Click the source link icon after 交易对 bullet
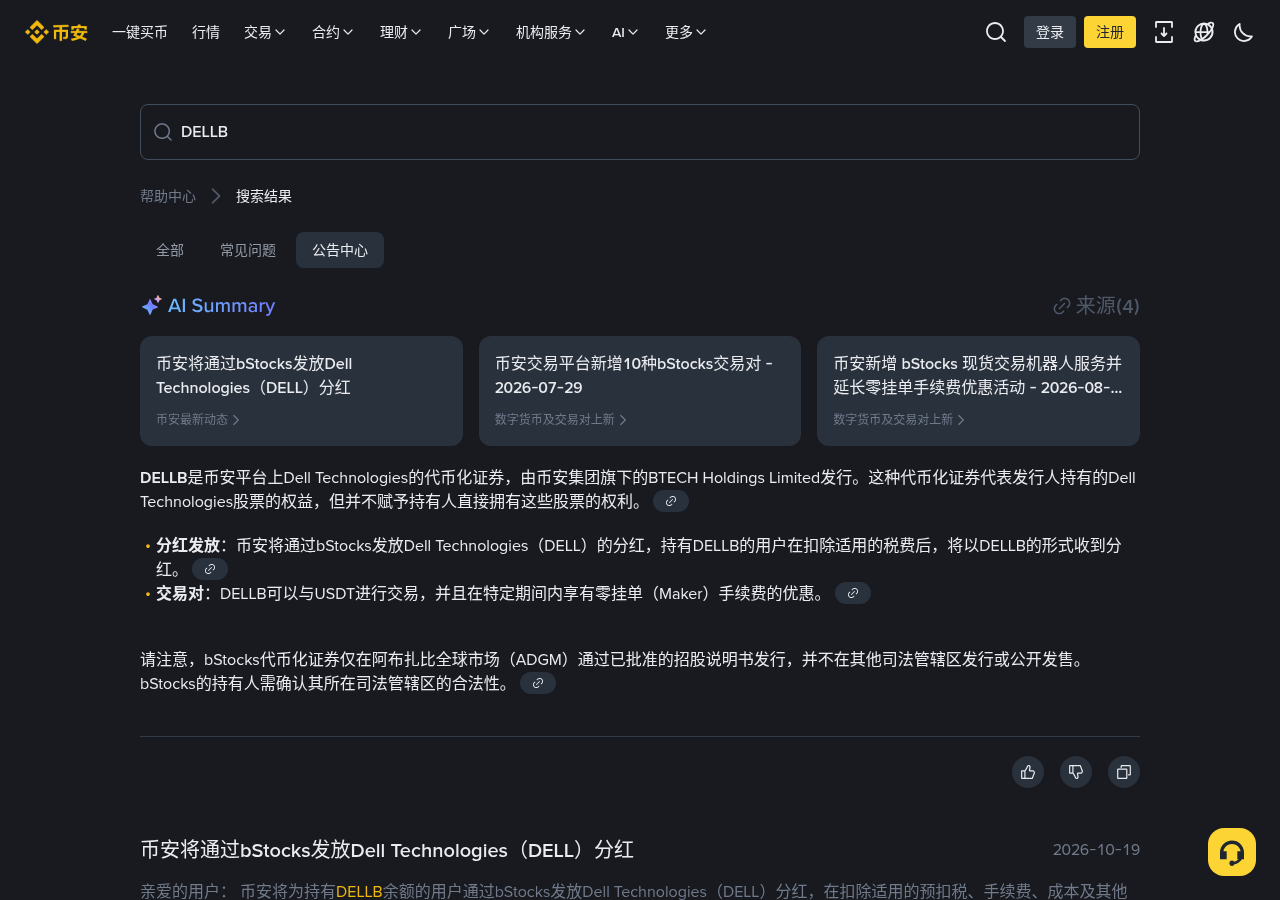Viewport: 1280px width, 900px height. (x=853, y=593)
